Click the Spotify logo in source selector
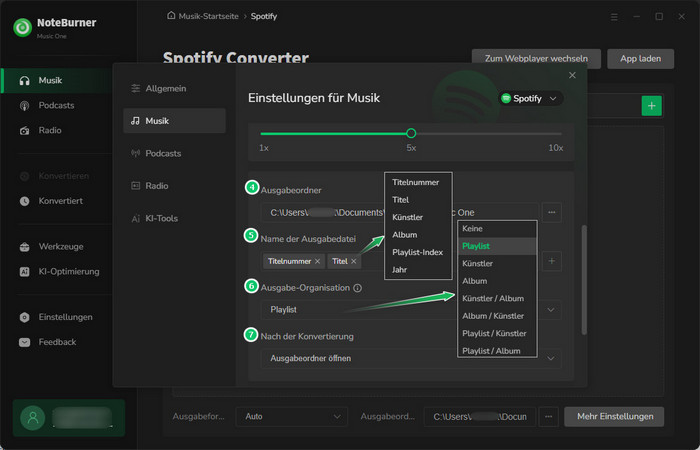 tap(506, 98)
